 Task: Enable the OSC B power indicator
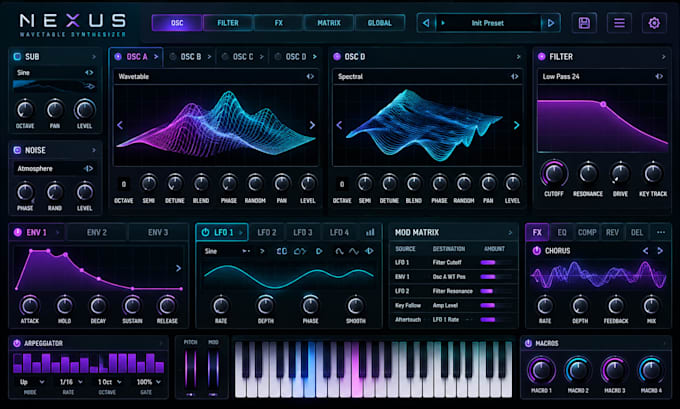point(173,56)
